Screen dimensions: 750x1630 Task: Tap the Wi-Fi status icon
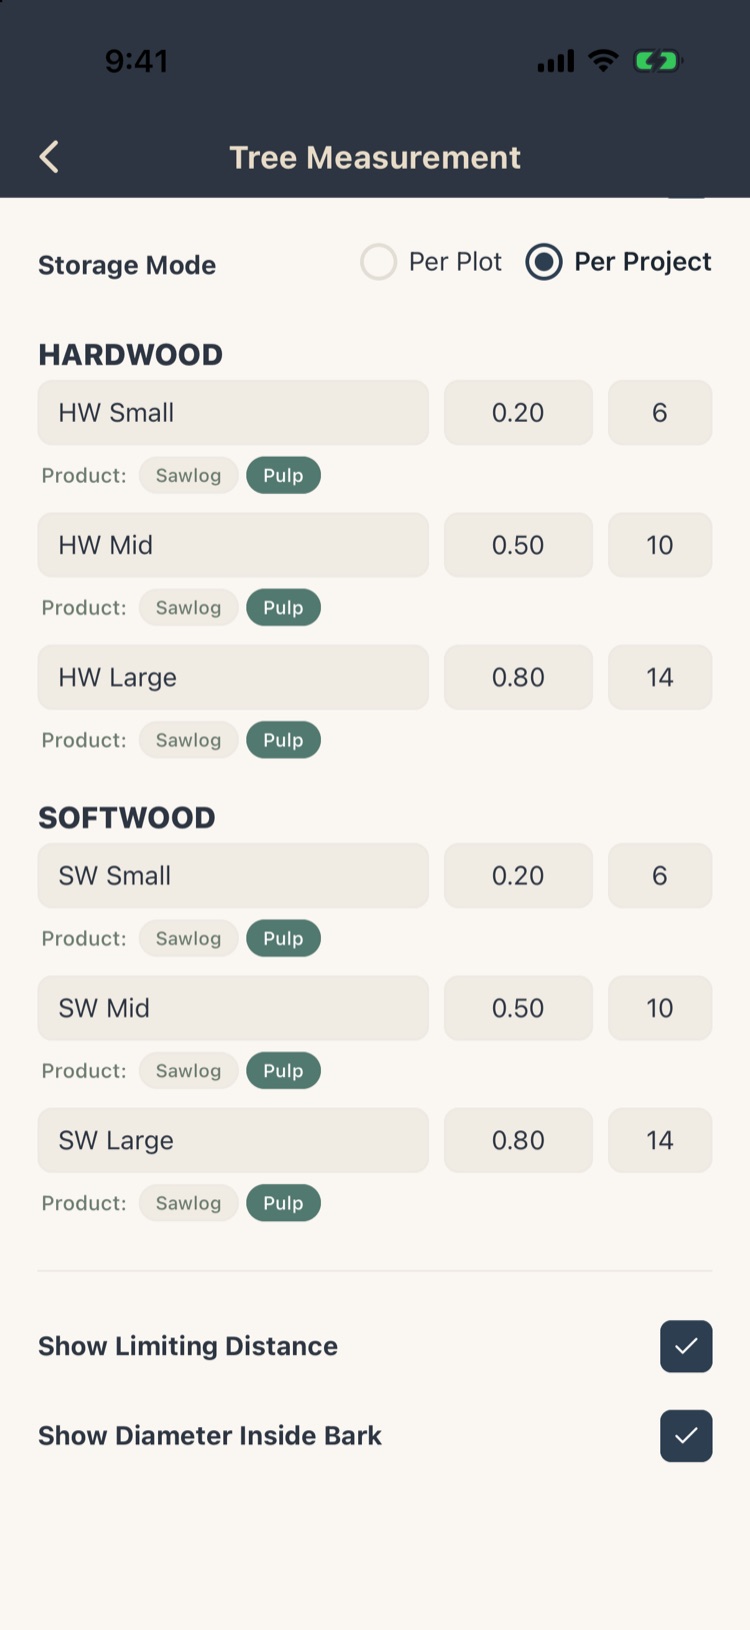[603, 61]
